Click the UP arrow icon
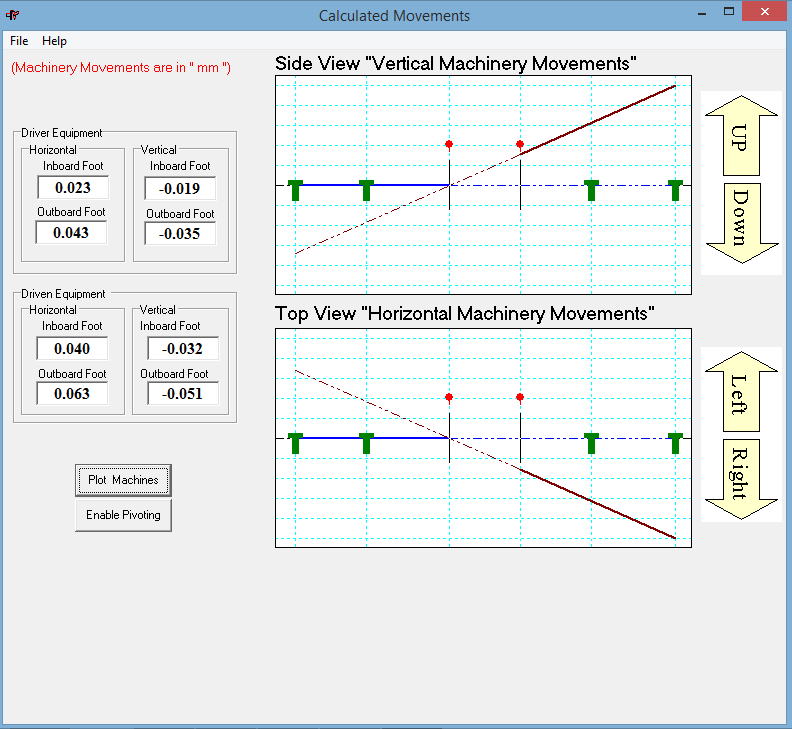 pos(741,134)
